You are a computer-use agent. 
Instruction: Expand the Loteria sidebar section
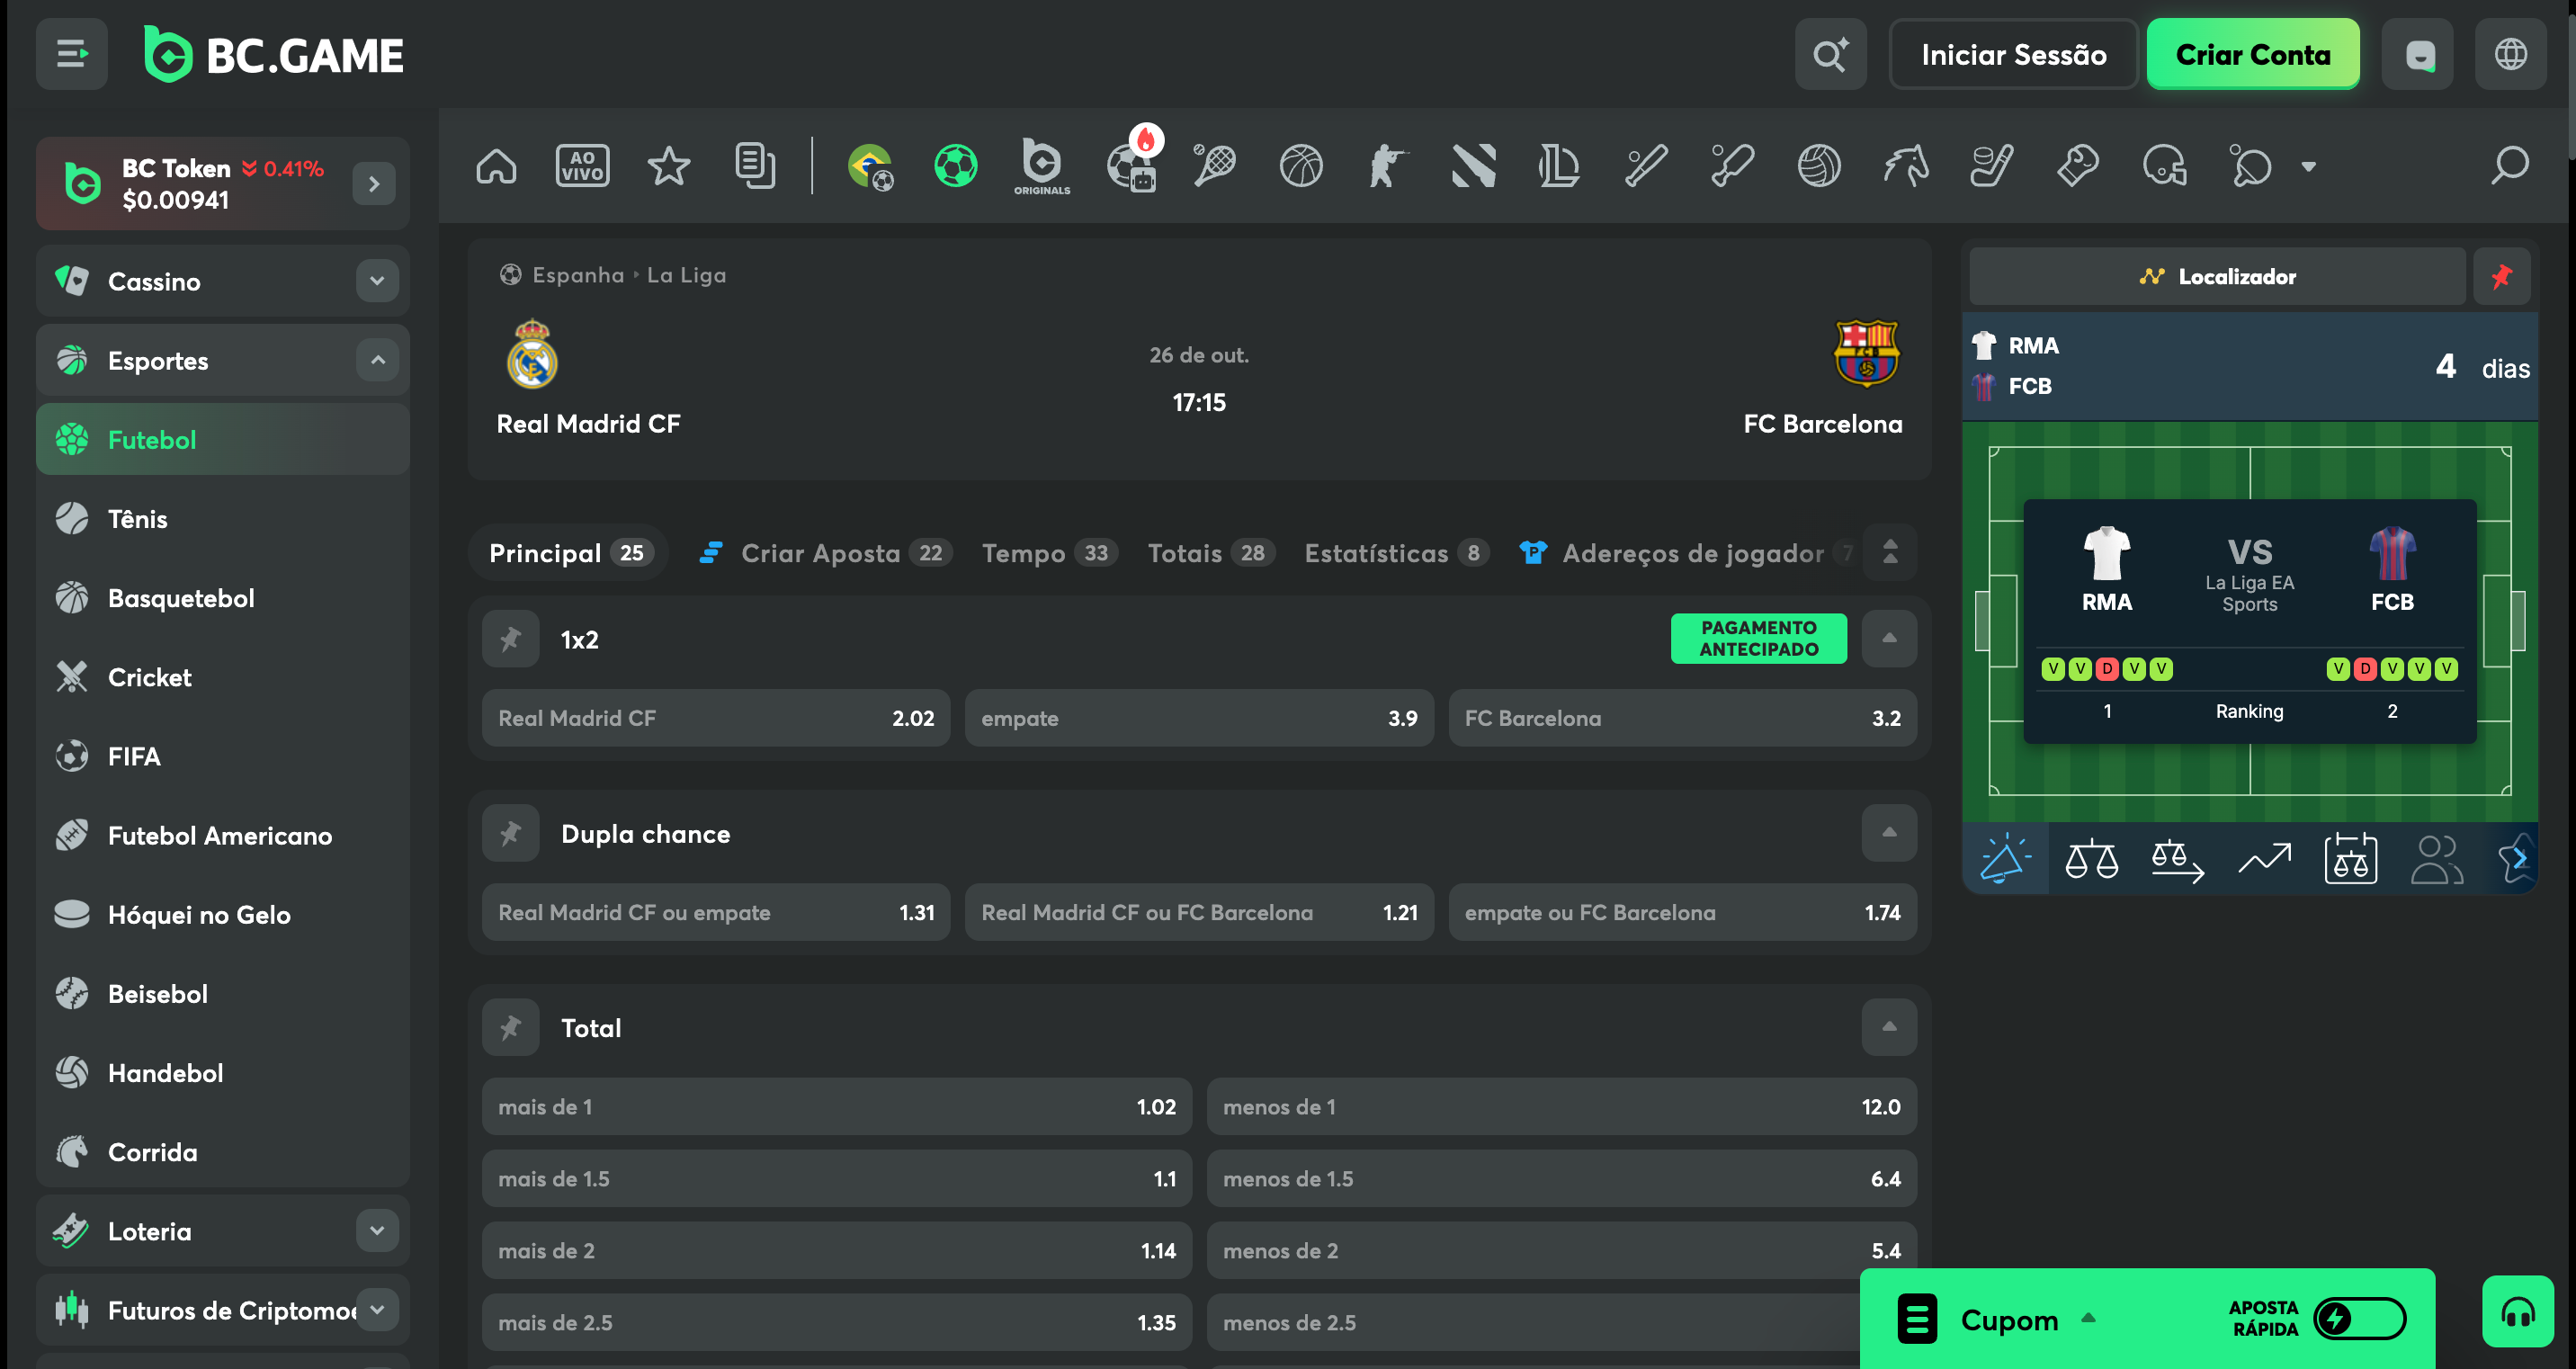click(377, 1230)
